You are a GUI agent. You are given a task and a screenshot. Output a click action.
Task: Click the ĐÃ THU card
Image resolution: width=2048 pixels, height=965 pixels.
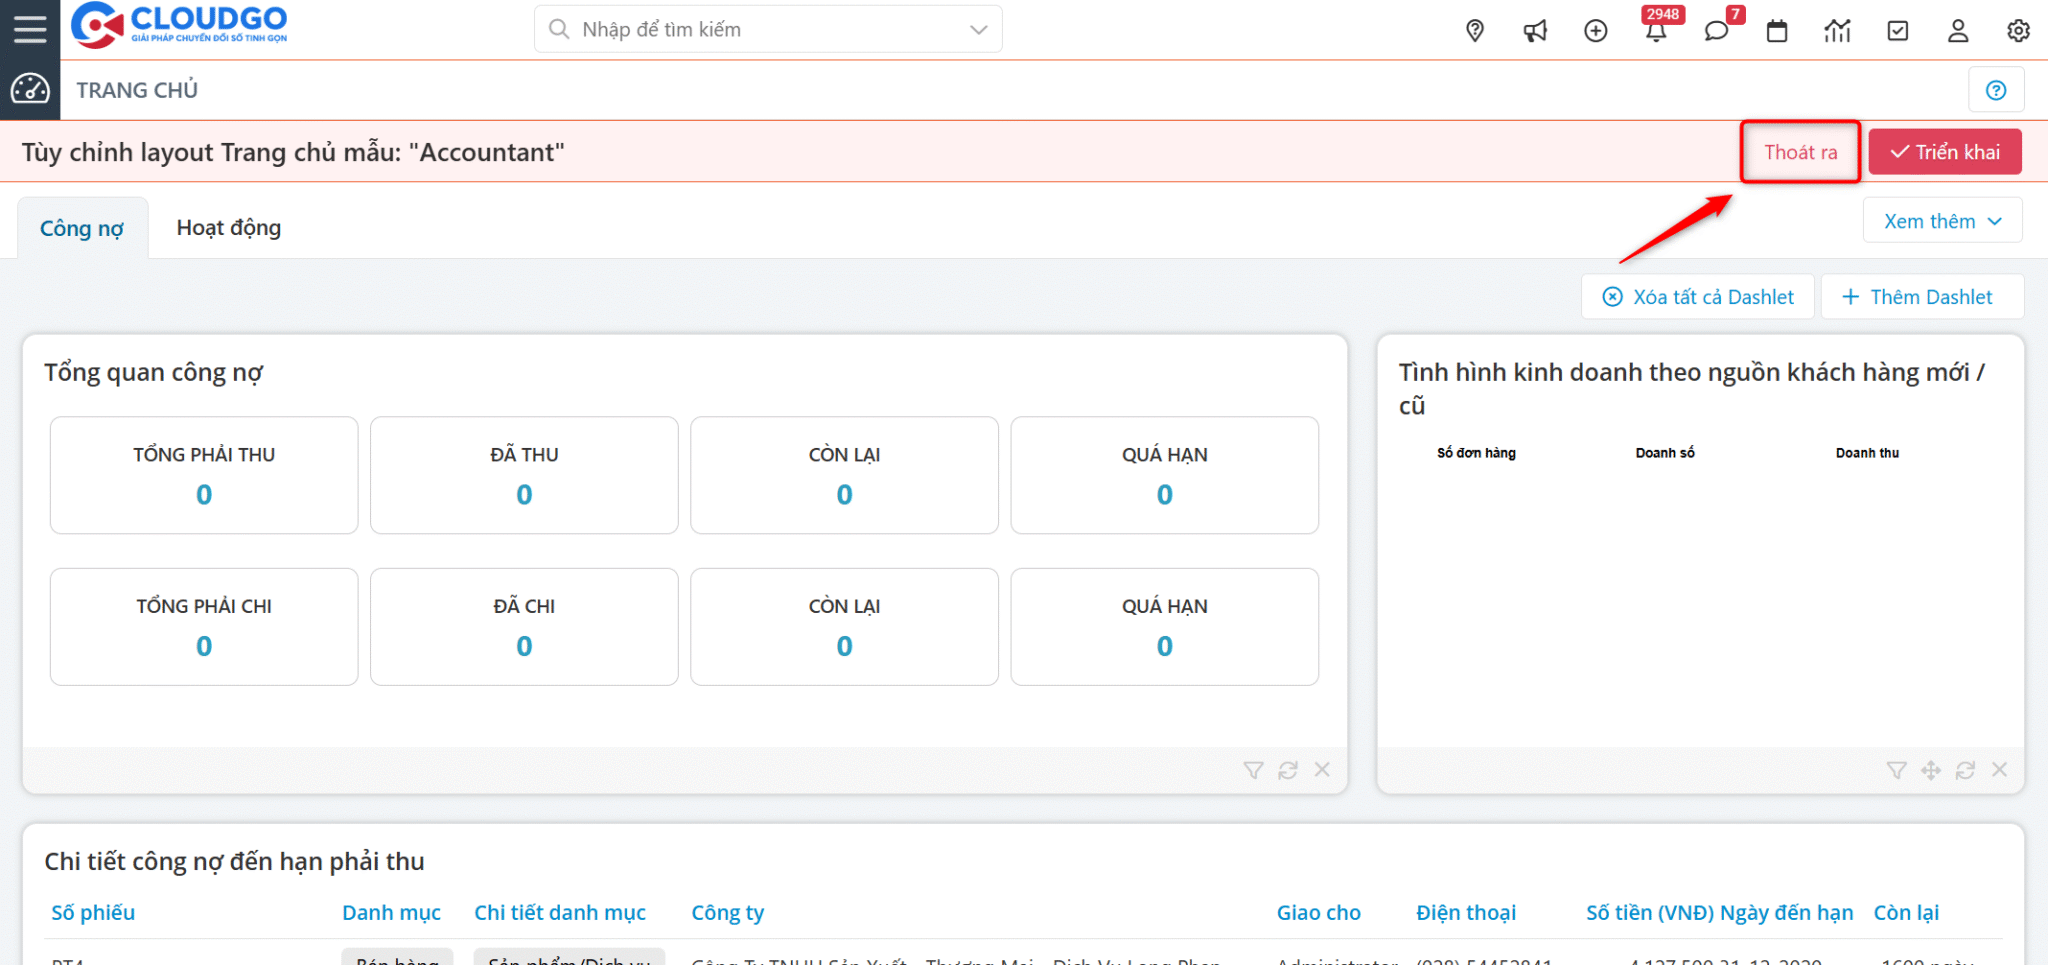[x=524, y=475]
